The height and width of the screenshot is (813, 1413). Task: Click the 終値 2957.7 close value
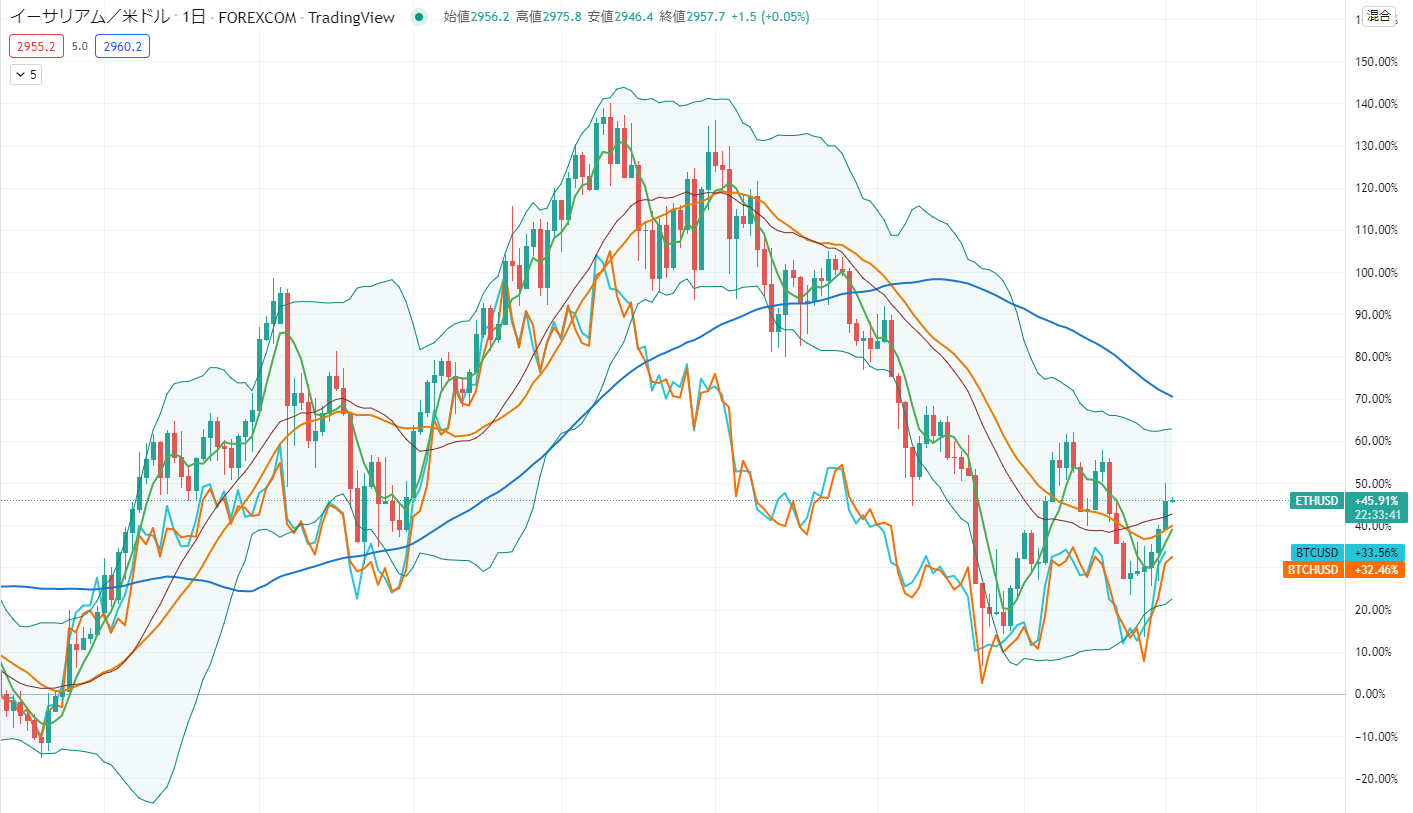click(692, 17)
